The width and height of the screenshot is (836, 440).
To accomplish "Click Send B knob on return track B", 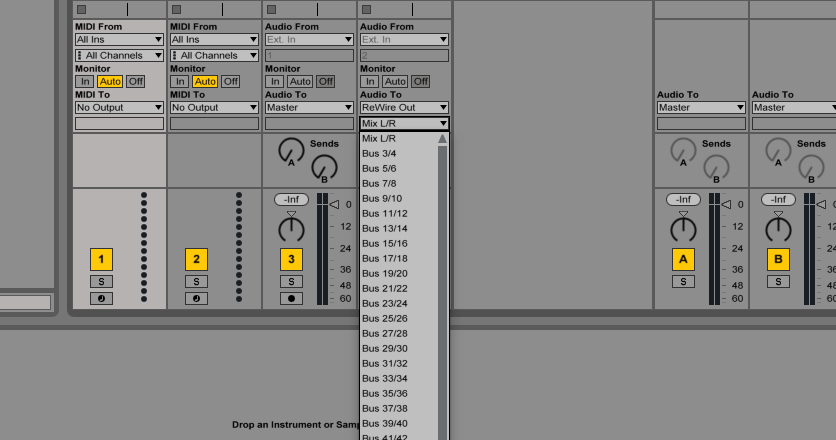I will pos(811,168).
